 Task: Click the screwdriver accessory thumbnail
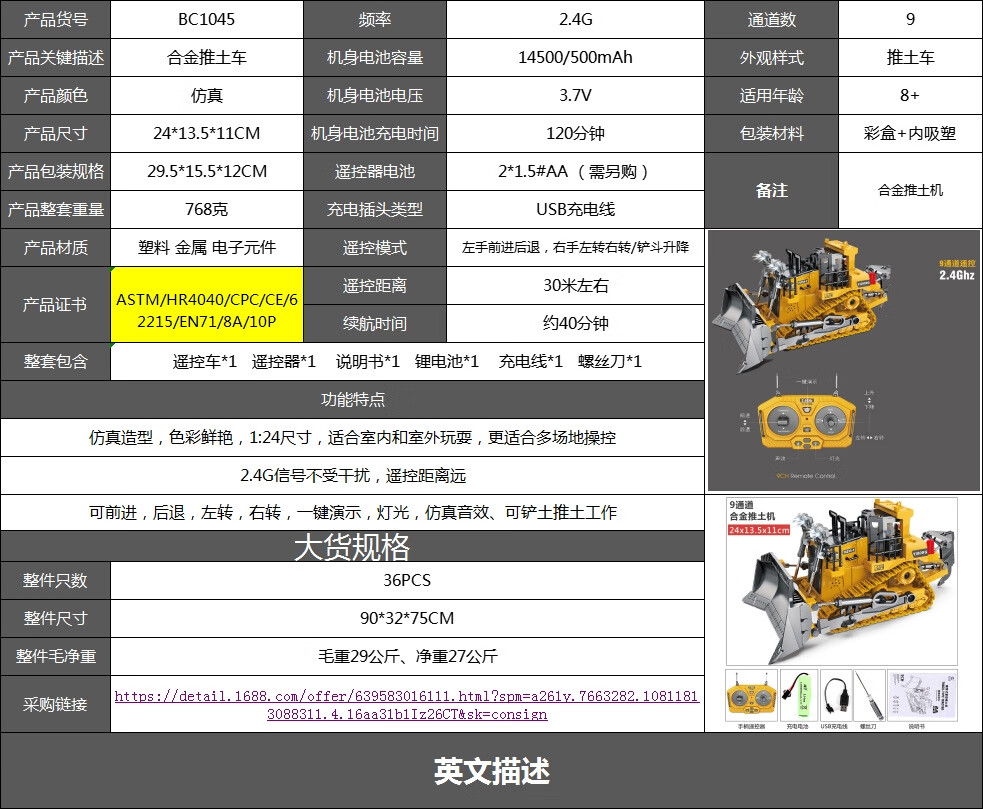[869, 696]
